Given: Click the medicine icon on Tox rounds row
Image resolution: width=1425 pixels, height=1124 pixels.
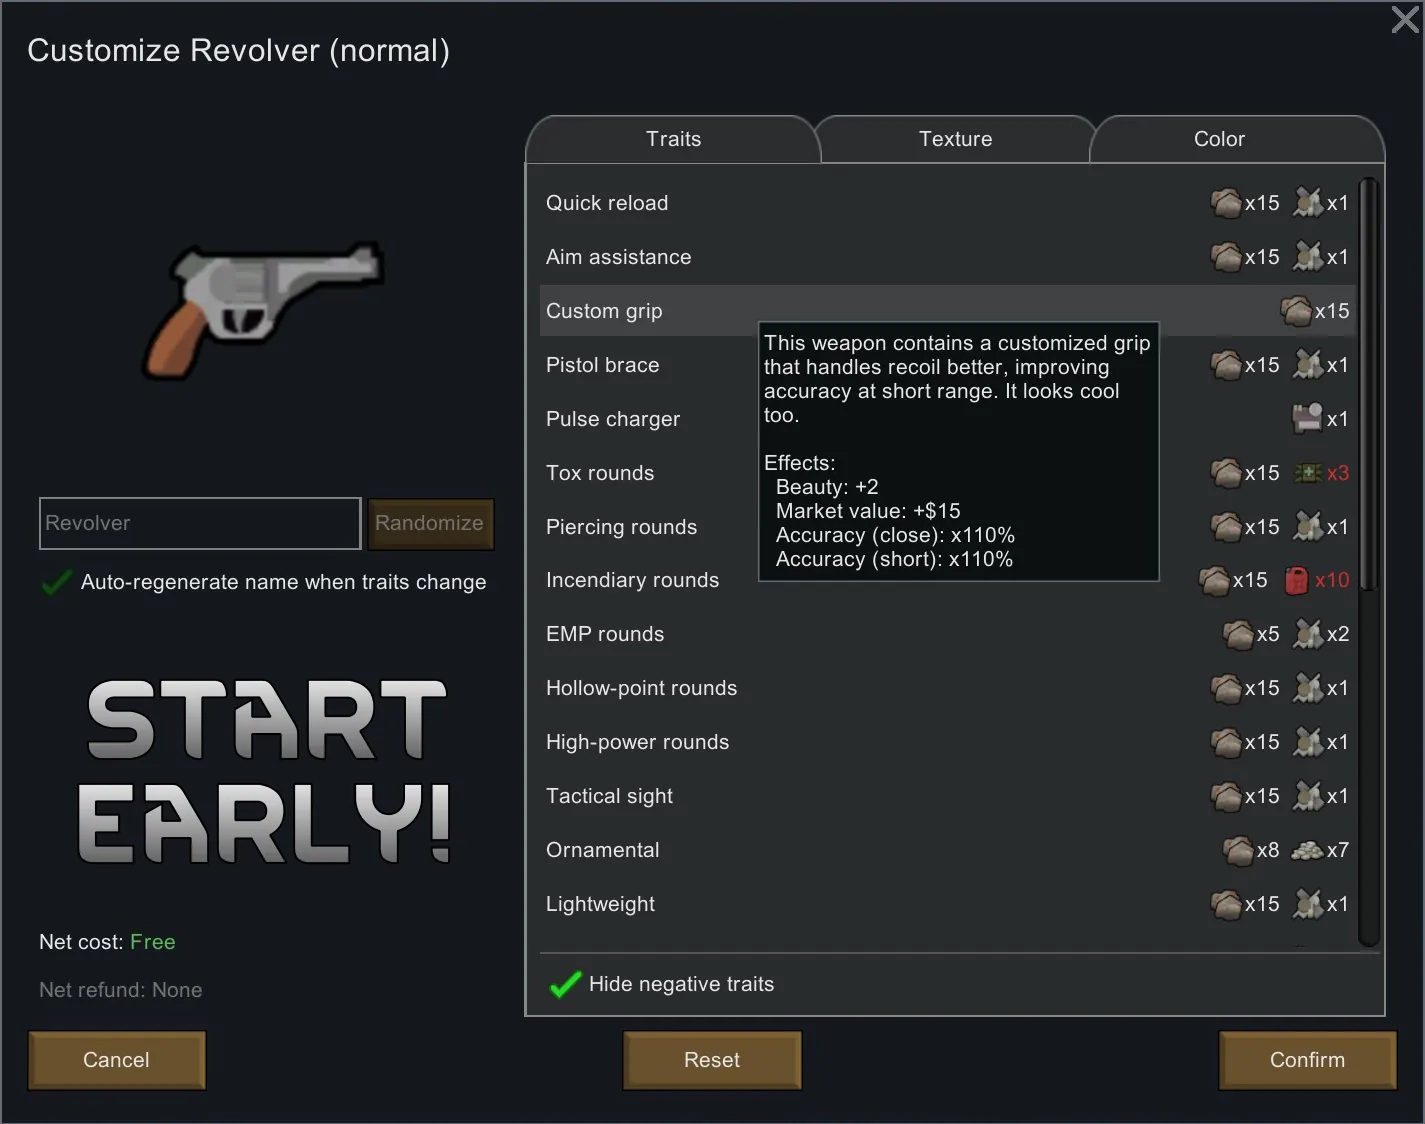Looking at the screenshot, I should pos(1307,473).
